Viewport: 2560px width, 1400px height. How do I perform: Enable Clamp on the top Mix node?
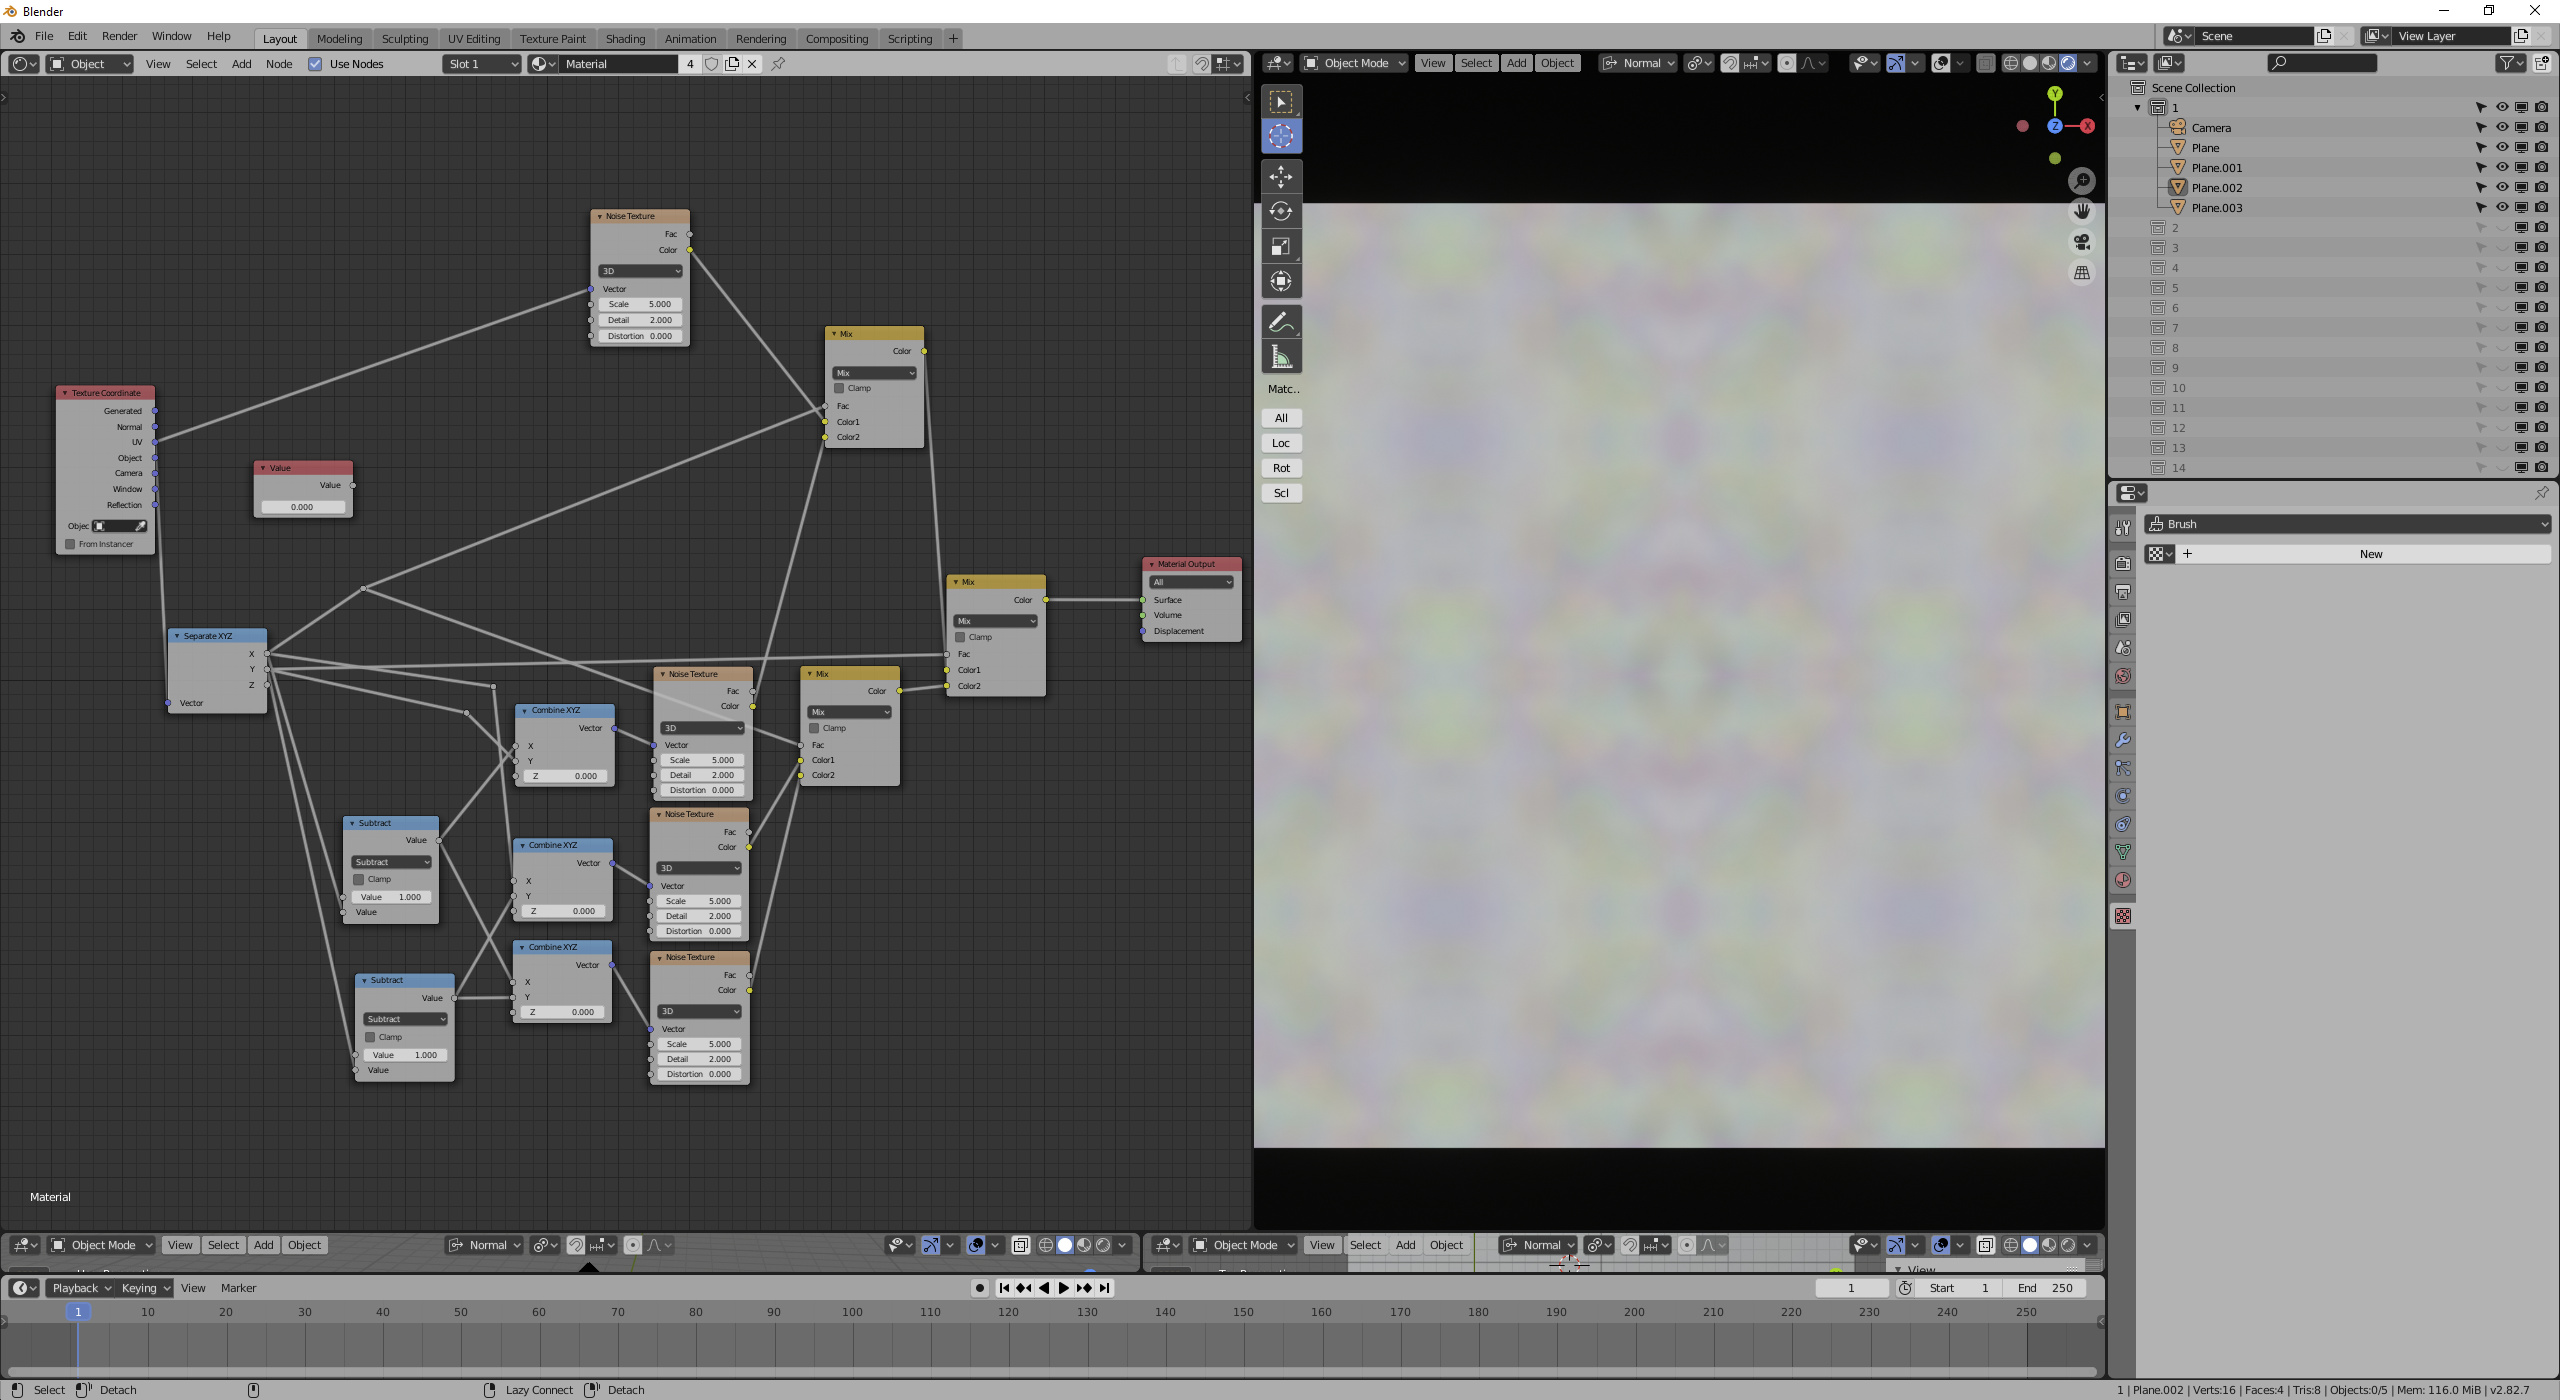[x=840, y=388]
